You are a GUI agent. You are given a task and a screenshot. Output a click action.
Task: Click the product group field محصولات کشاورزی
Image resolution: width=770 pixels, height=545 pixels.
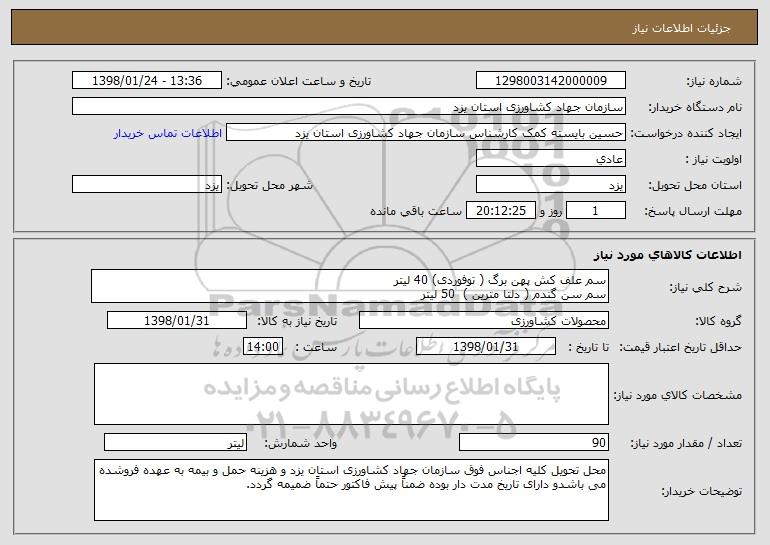coord(484,321)
